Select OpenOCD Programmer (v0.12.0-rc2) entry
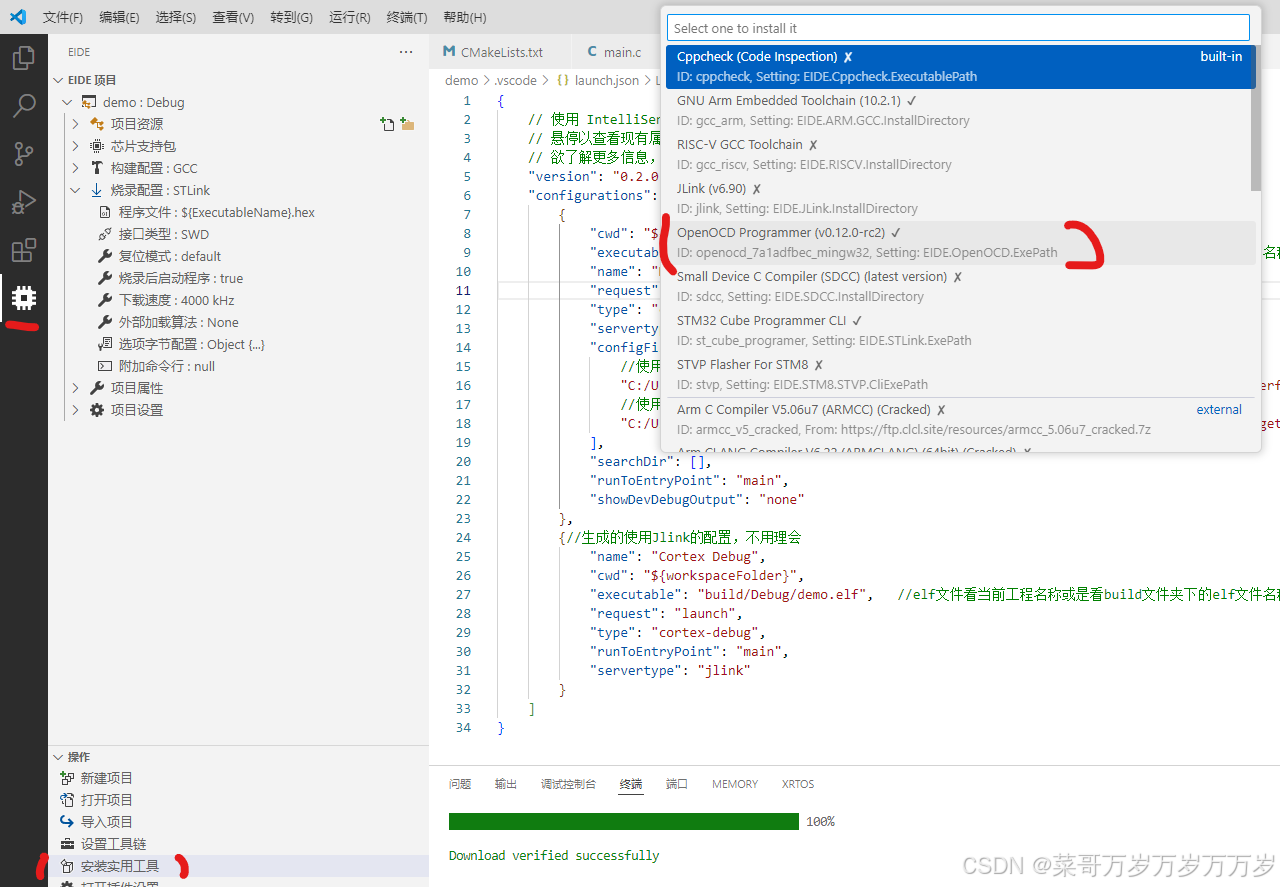The image size is (1280, 887). tap(958, 243)
